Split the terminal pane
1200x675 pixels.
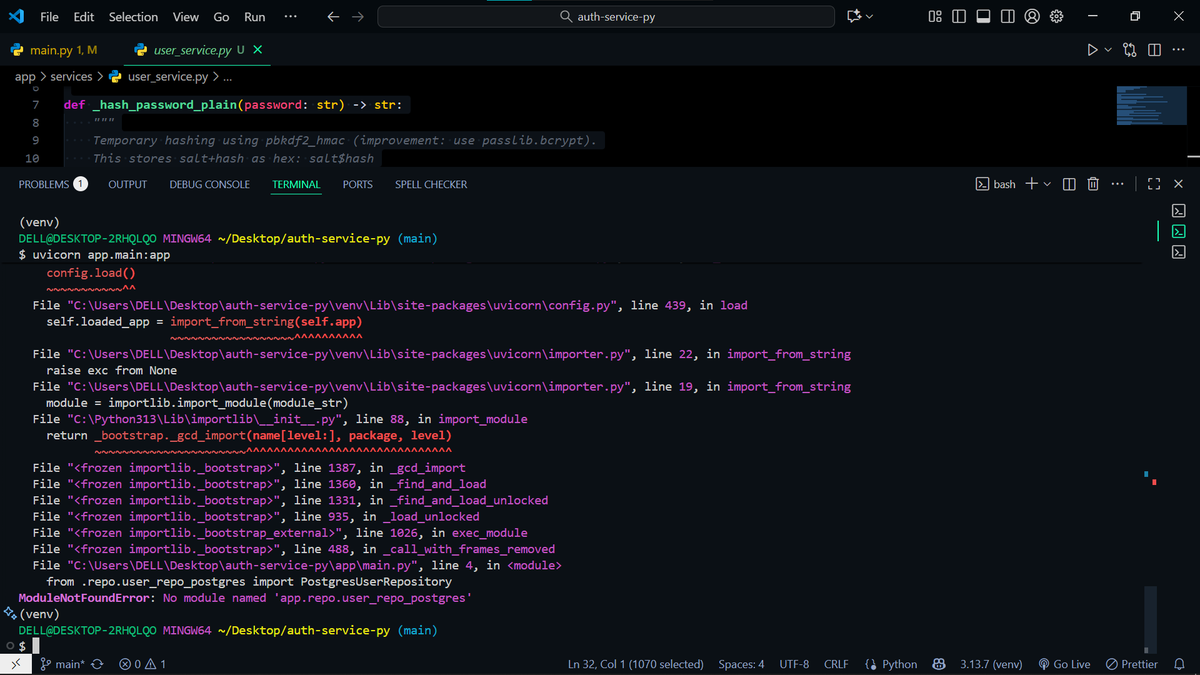[1069, 184]
